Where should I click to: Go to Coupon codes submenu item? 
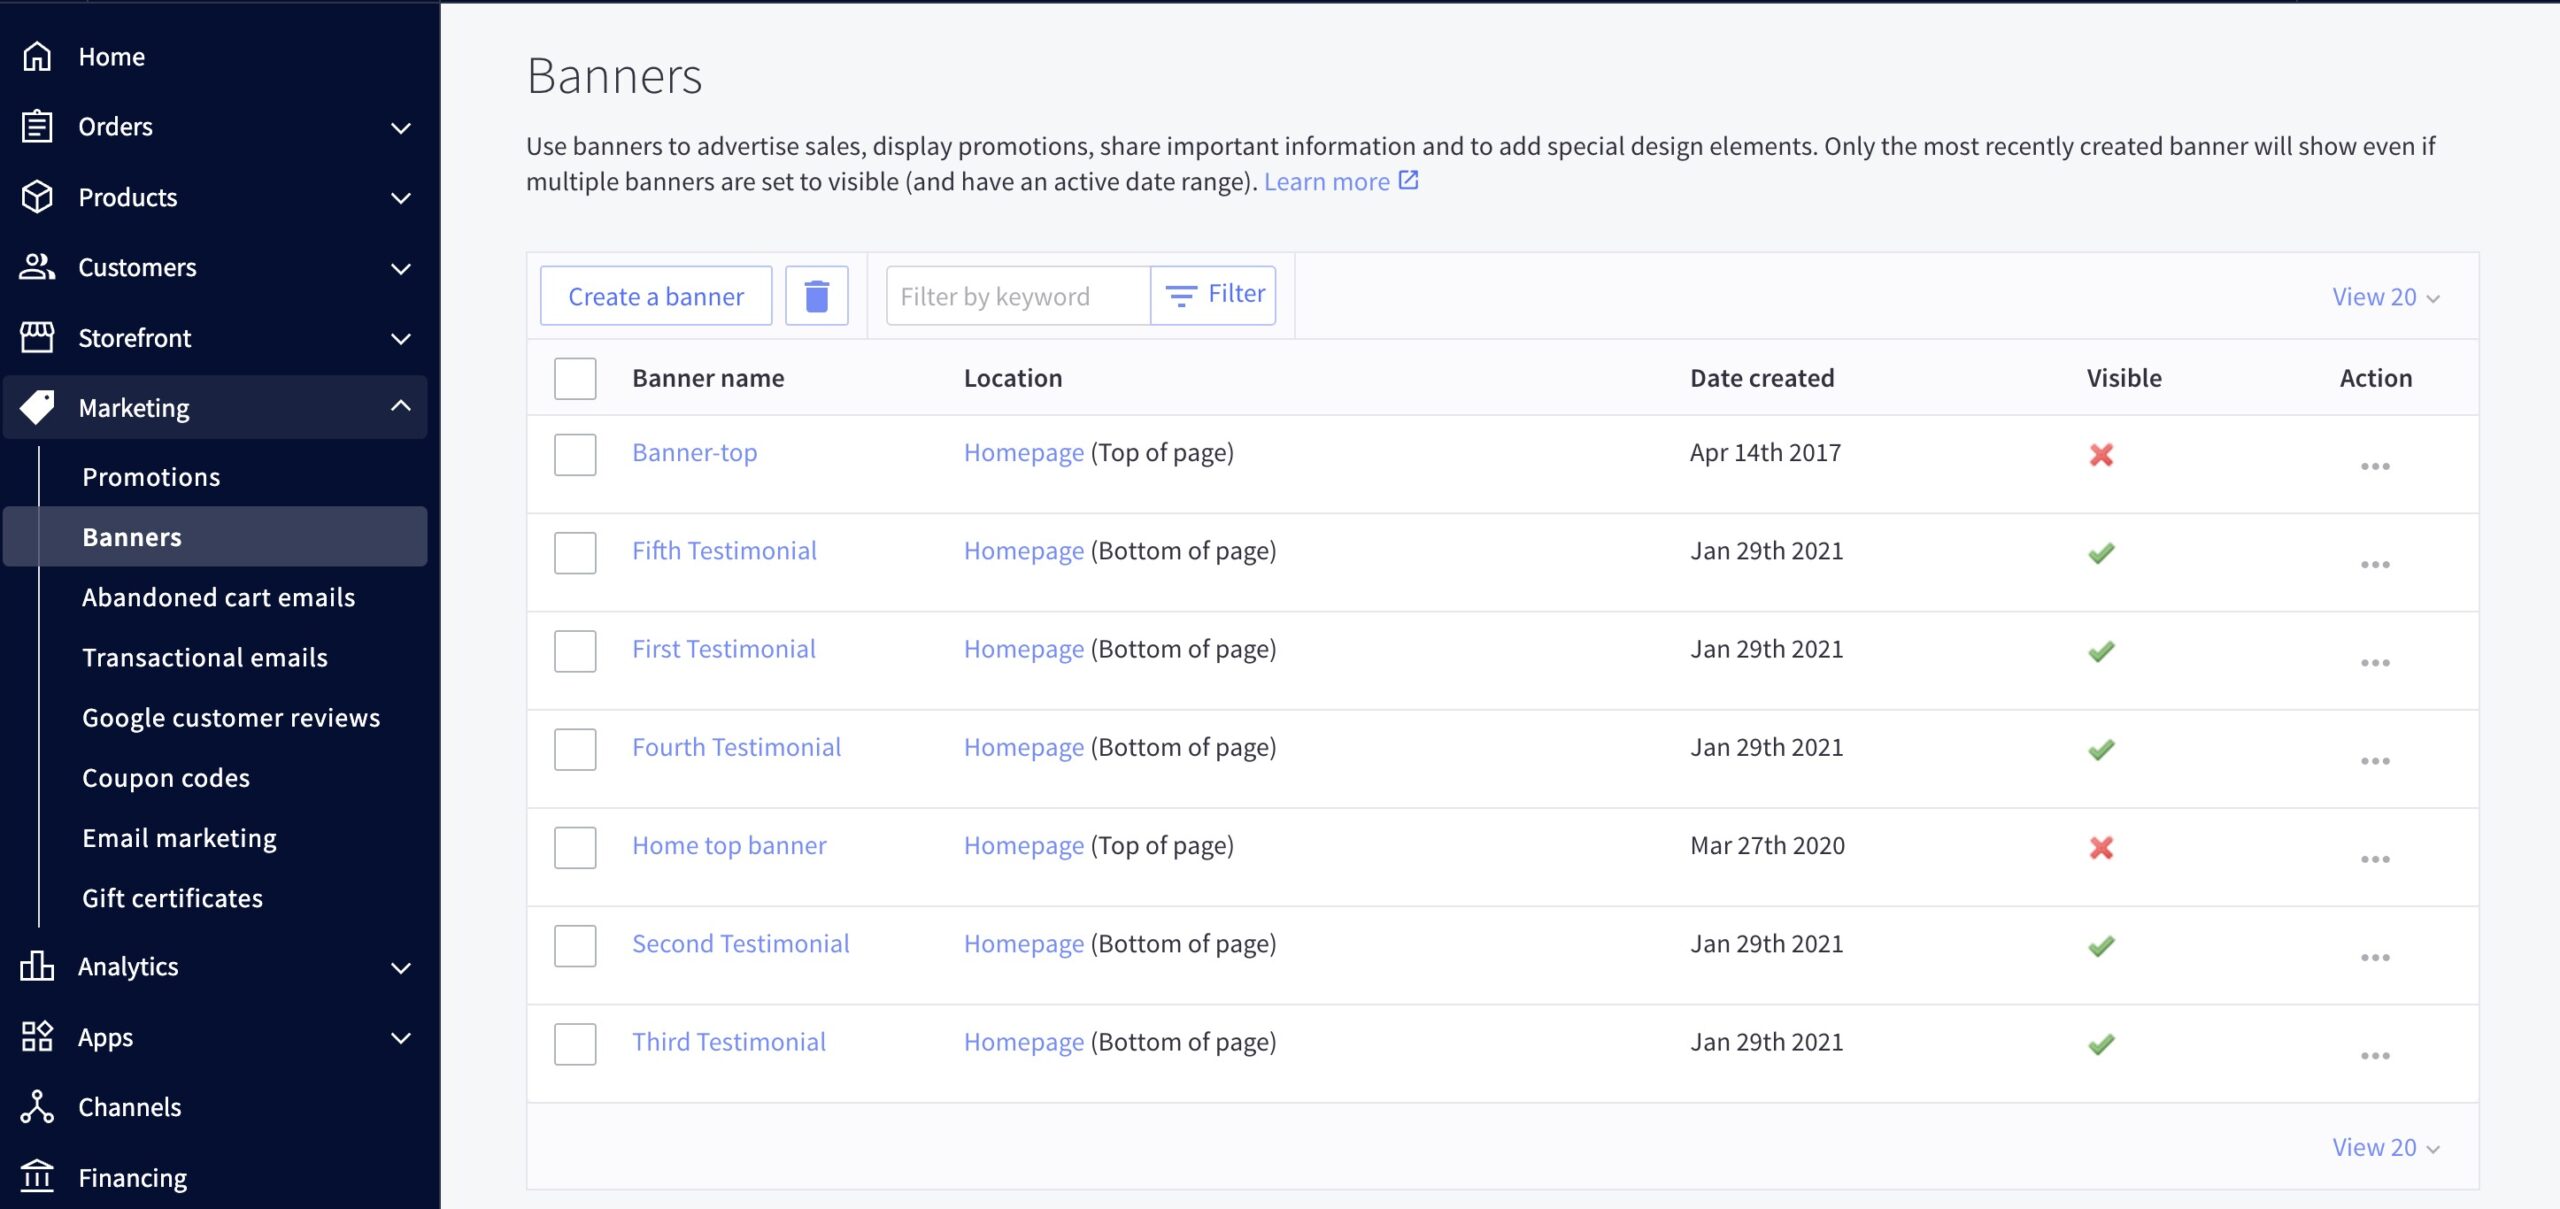click(x=166, y=778)
